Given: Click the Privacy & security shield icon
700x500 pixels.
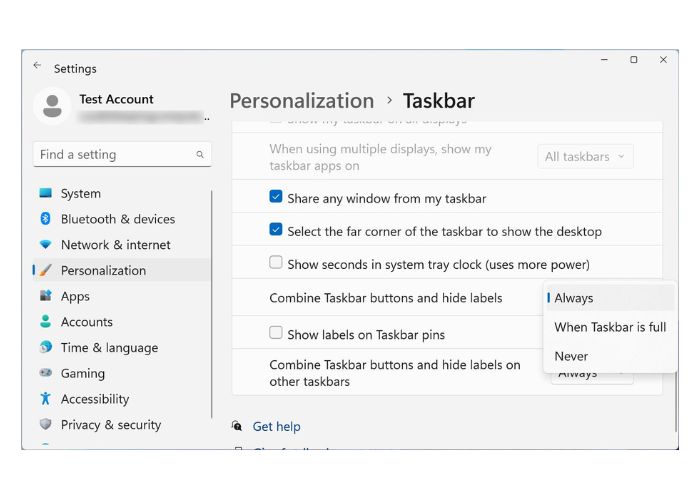Looking at the screenshot, I should point(45,425).
